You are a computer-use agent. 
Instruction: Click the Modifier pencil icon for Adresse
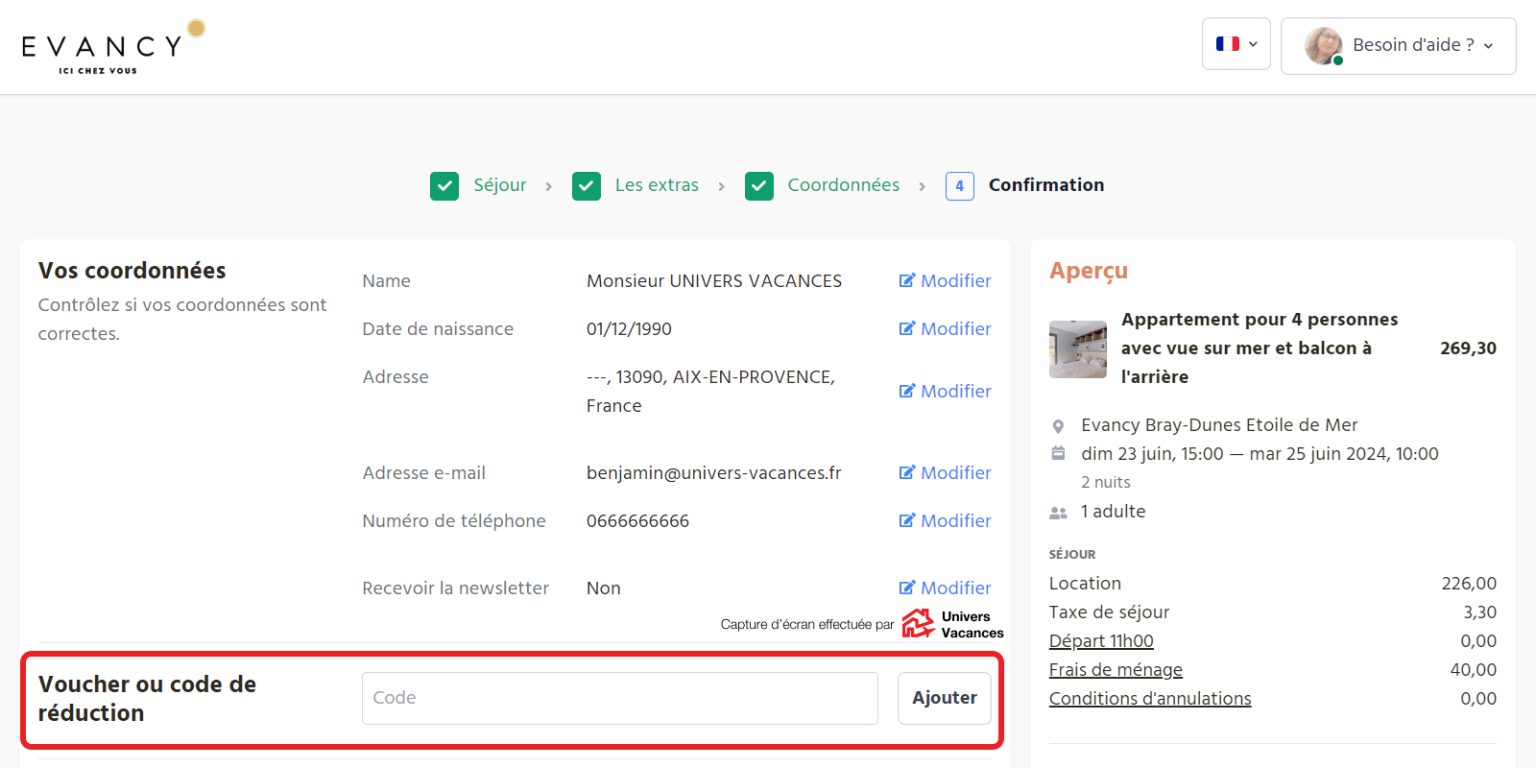pyautogui.click(x=907, y=391)
